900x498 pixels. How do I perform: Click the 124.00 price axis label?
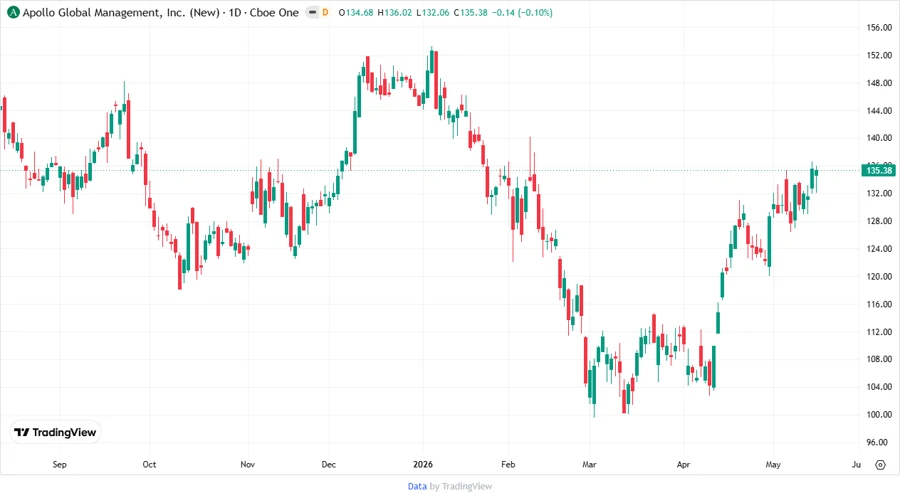(x=879, y=249)
